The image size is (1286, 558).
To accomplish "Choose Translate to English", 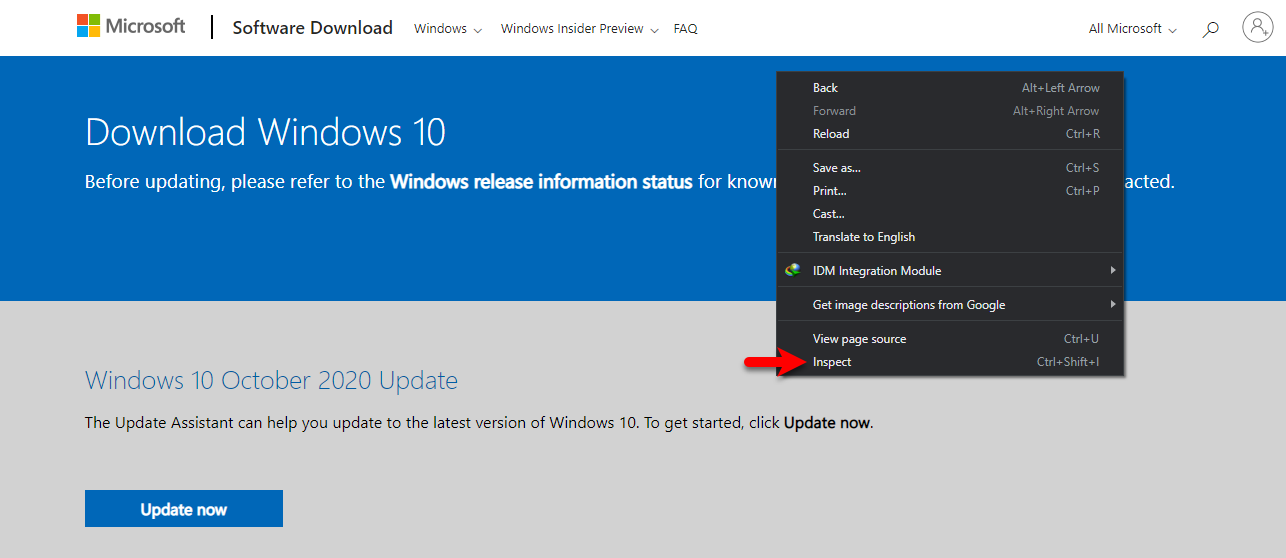I will [x=950, y=237].
